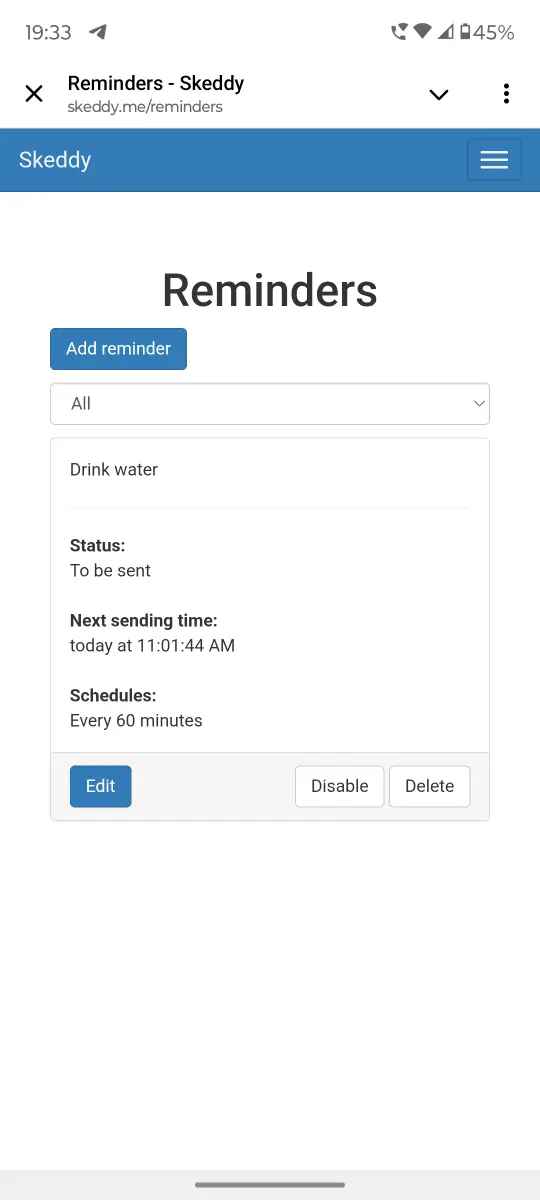Tap the Drink water reminder title
The width and height of the screenshot is (540, 1200).
pyautogui.click(x=114, y=469)
